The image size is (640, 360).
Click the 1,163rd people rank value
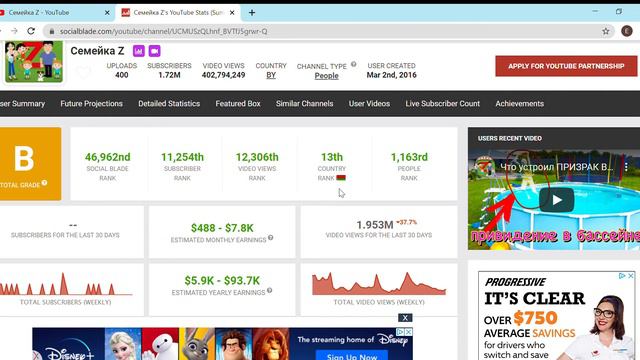click(409, 157)
